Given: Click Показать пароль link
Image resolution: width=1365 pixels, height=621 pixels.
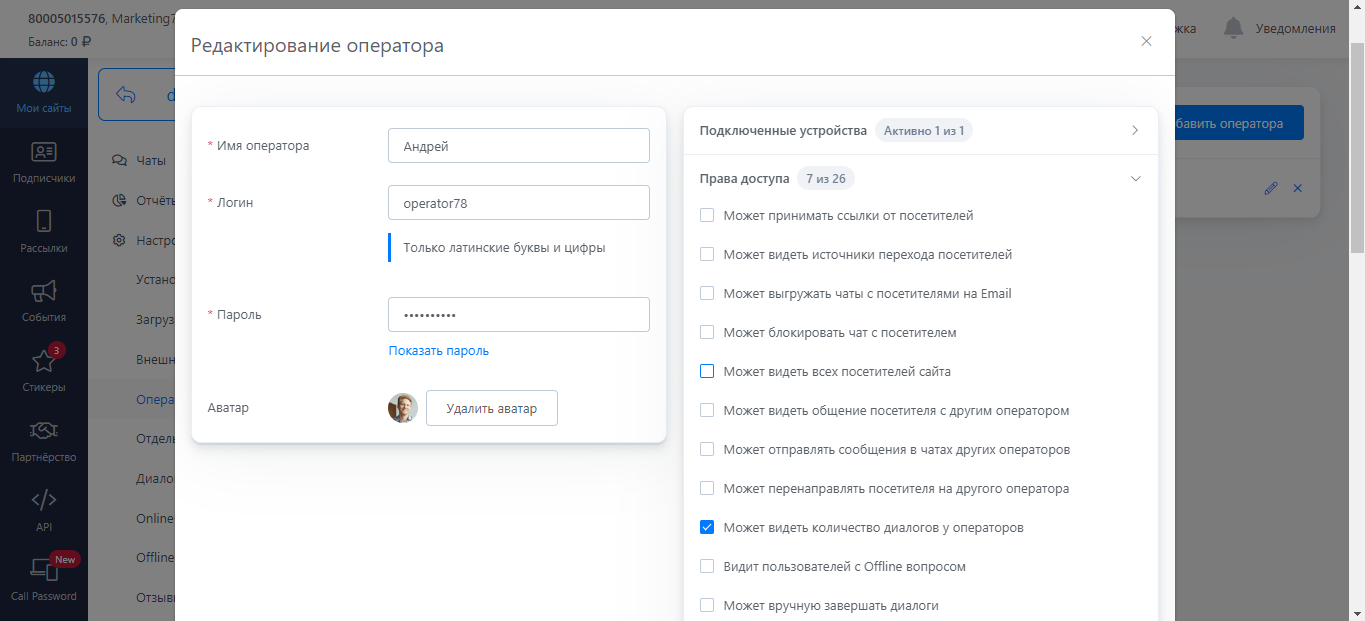Looking at the screenshot, I should point(438,351).
